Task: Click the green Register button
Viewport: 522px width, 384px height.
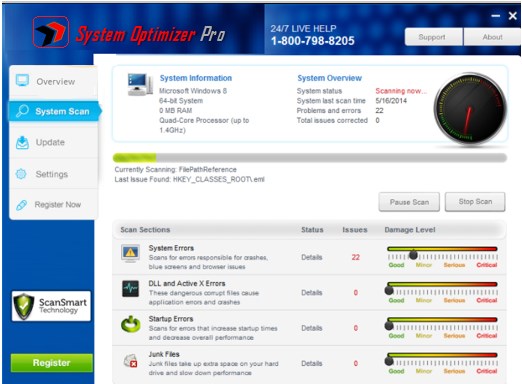Action: [52, 363]
